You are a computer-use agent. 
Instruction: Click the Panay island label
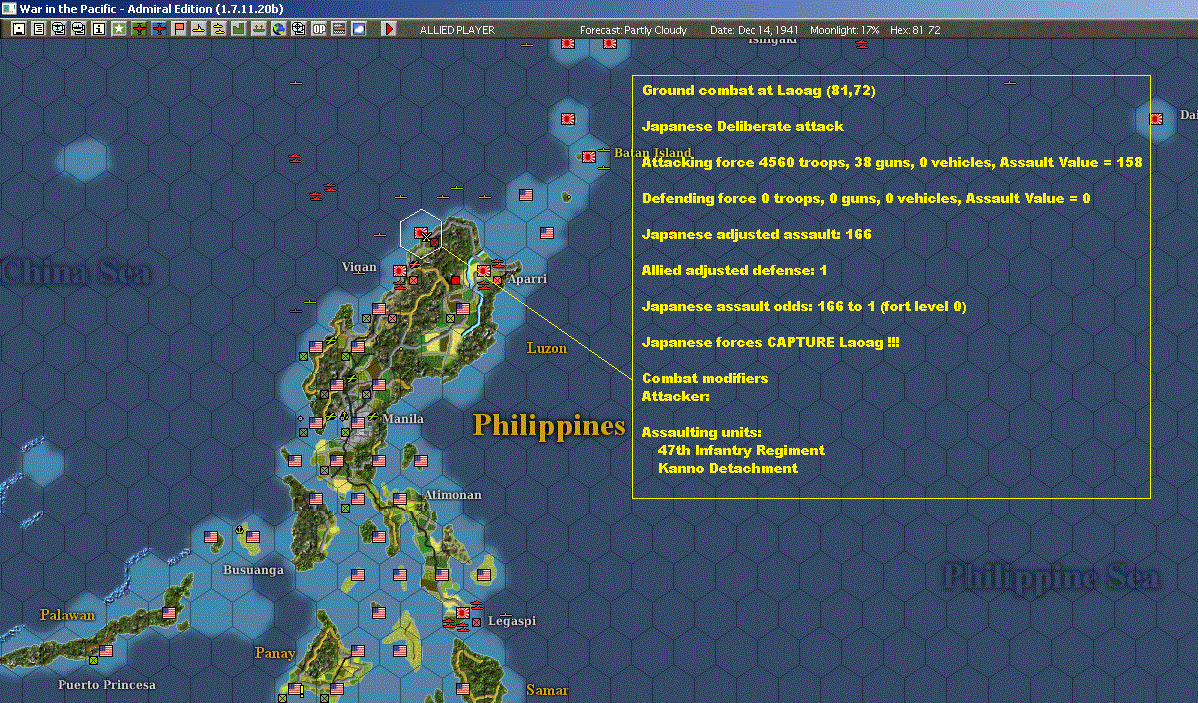275,653
